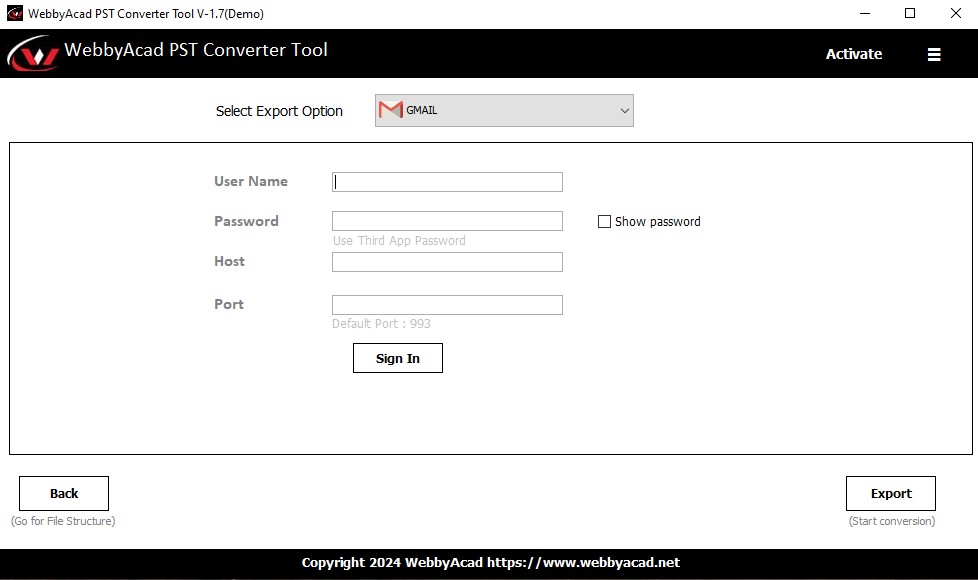Click Activate in the header
Viewport: 978px width, 580px height.
(854, 54)
